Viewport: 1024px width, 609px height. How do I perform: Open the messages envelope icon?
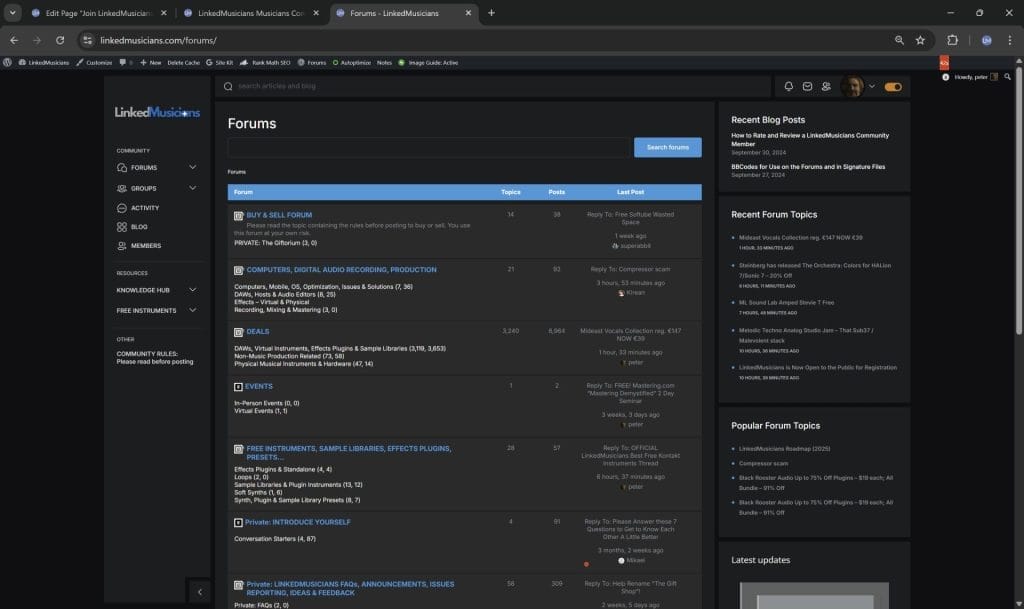[x=807, y=87]
